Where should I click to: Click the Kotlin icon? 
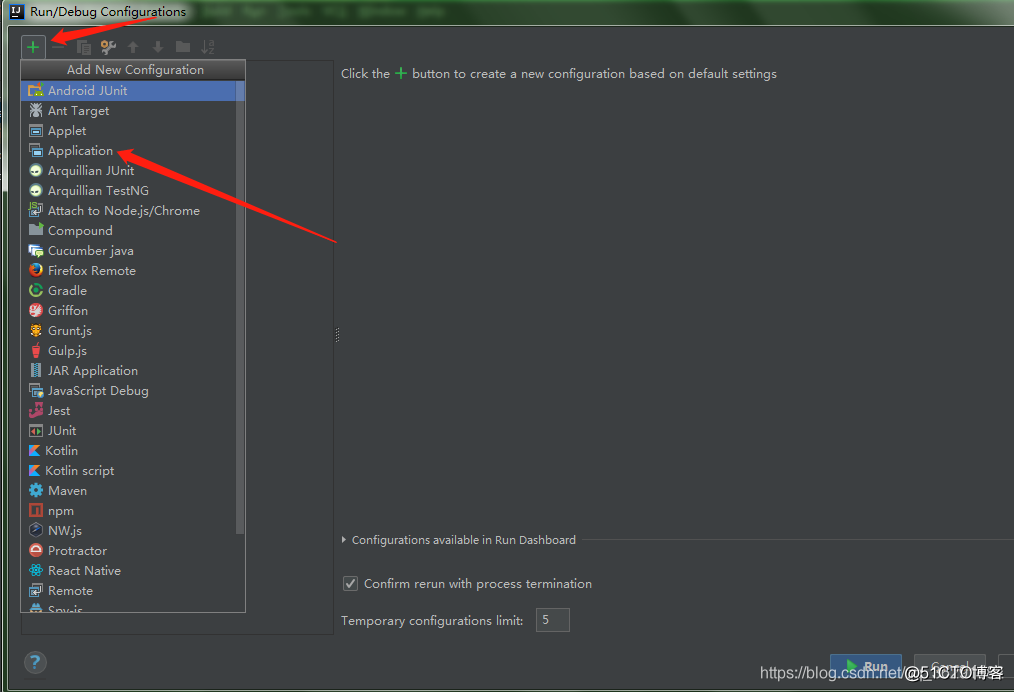[34, 451]
